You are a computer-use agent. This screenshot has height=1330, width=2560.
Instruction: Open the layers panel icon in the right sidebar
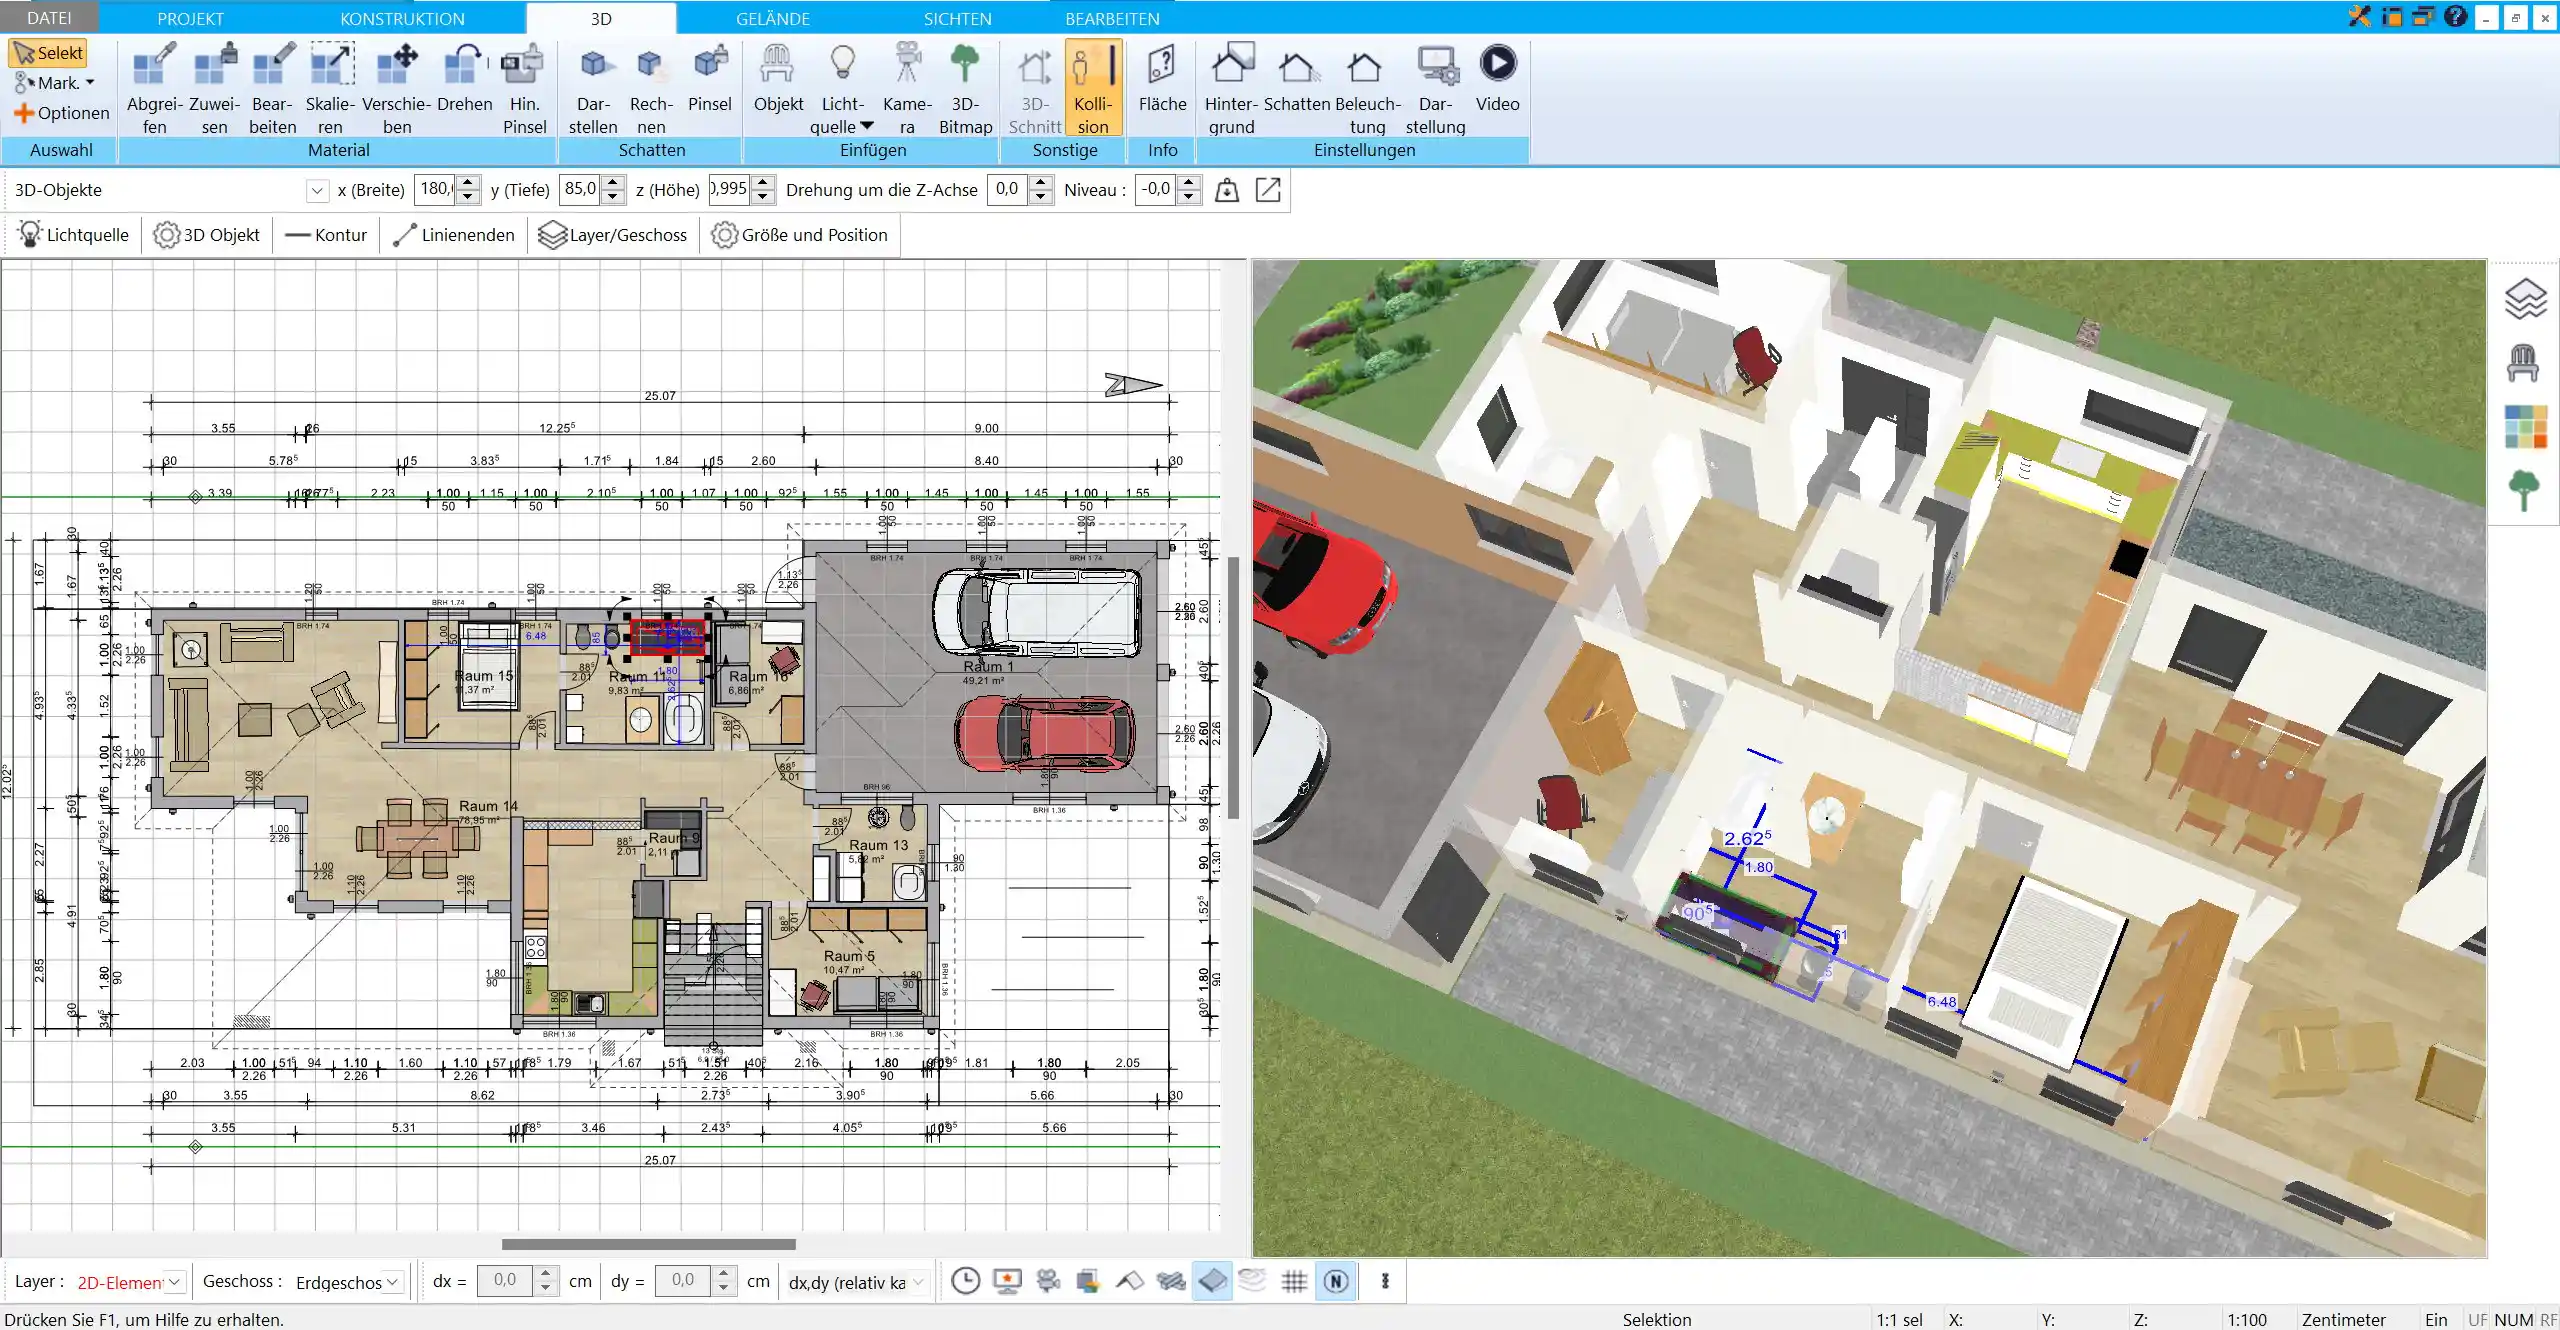[2524, 299]
